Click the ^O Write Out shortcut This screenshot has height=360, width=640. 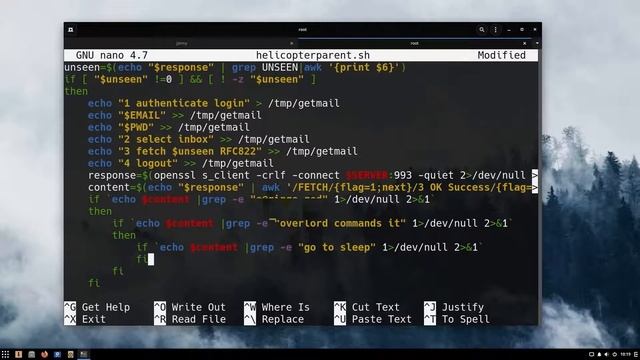pyautogui.click(x=190, y=307)
